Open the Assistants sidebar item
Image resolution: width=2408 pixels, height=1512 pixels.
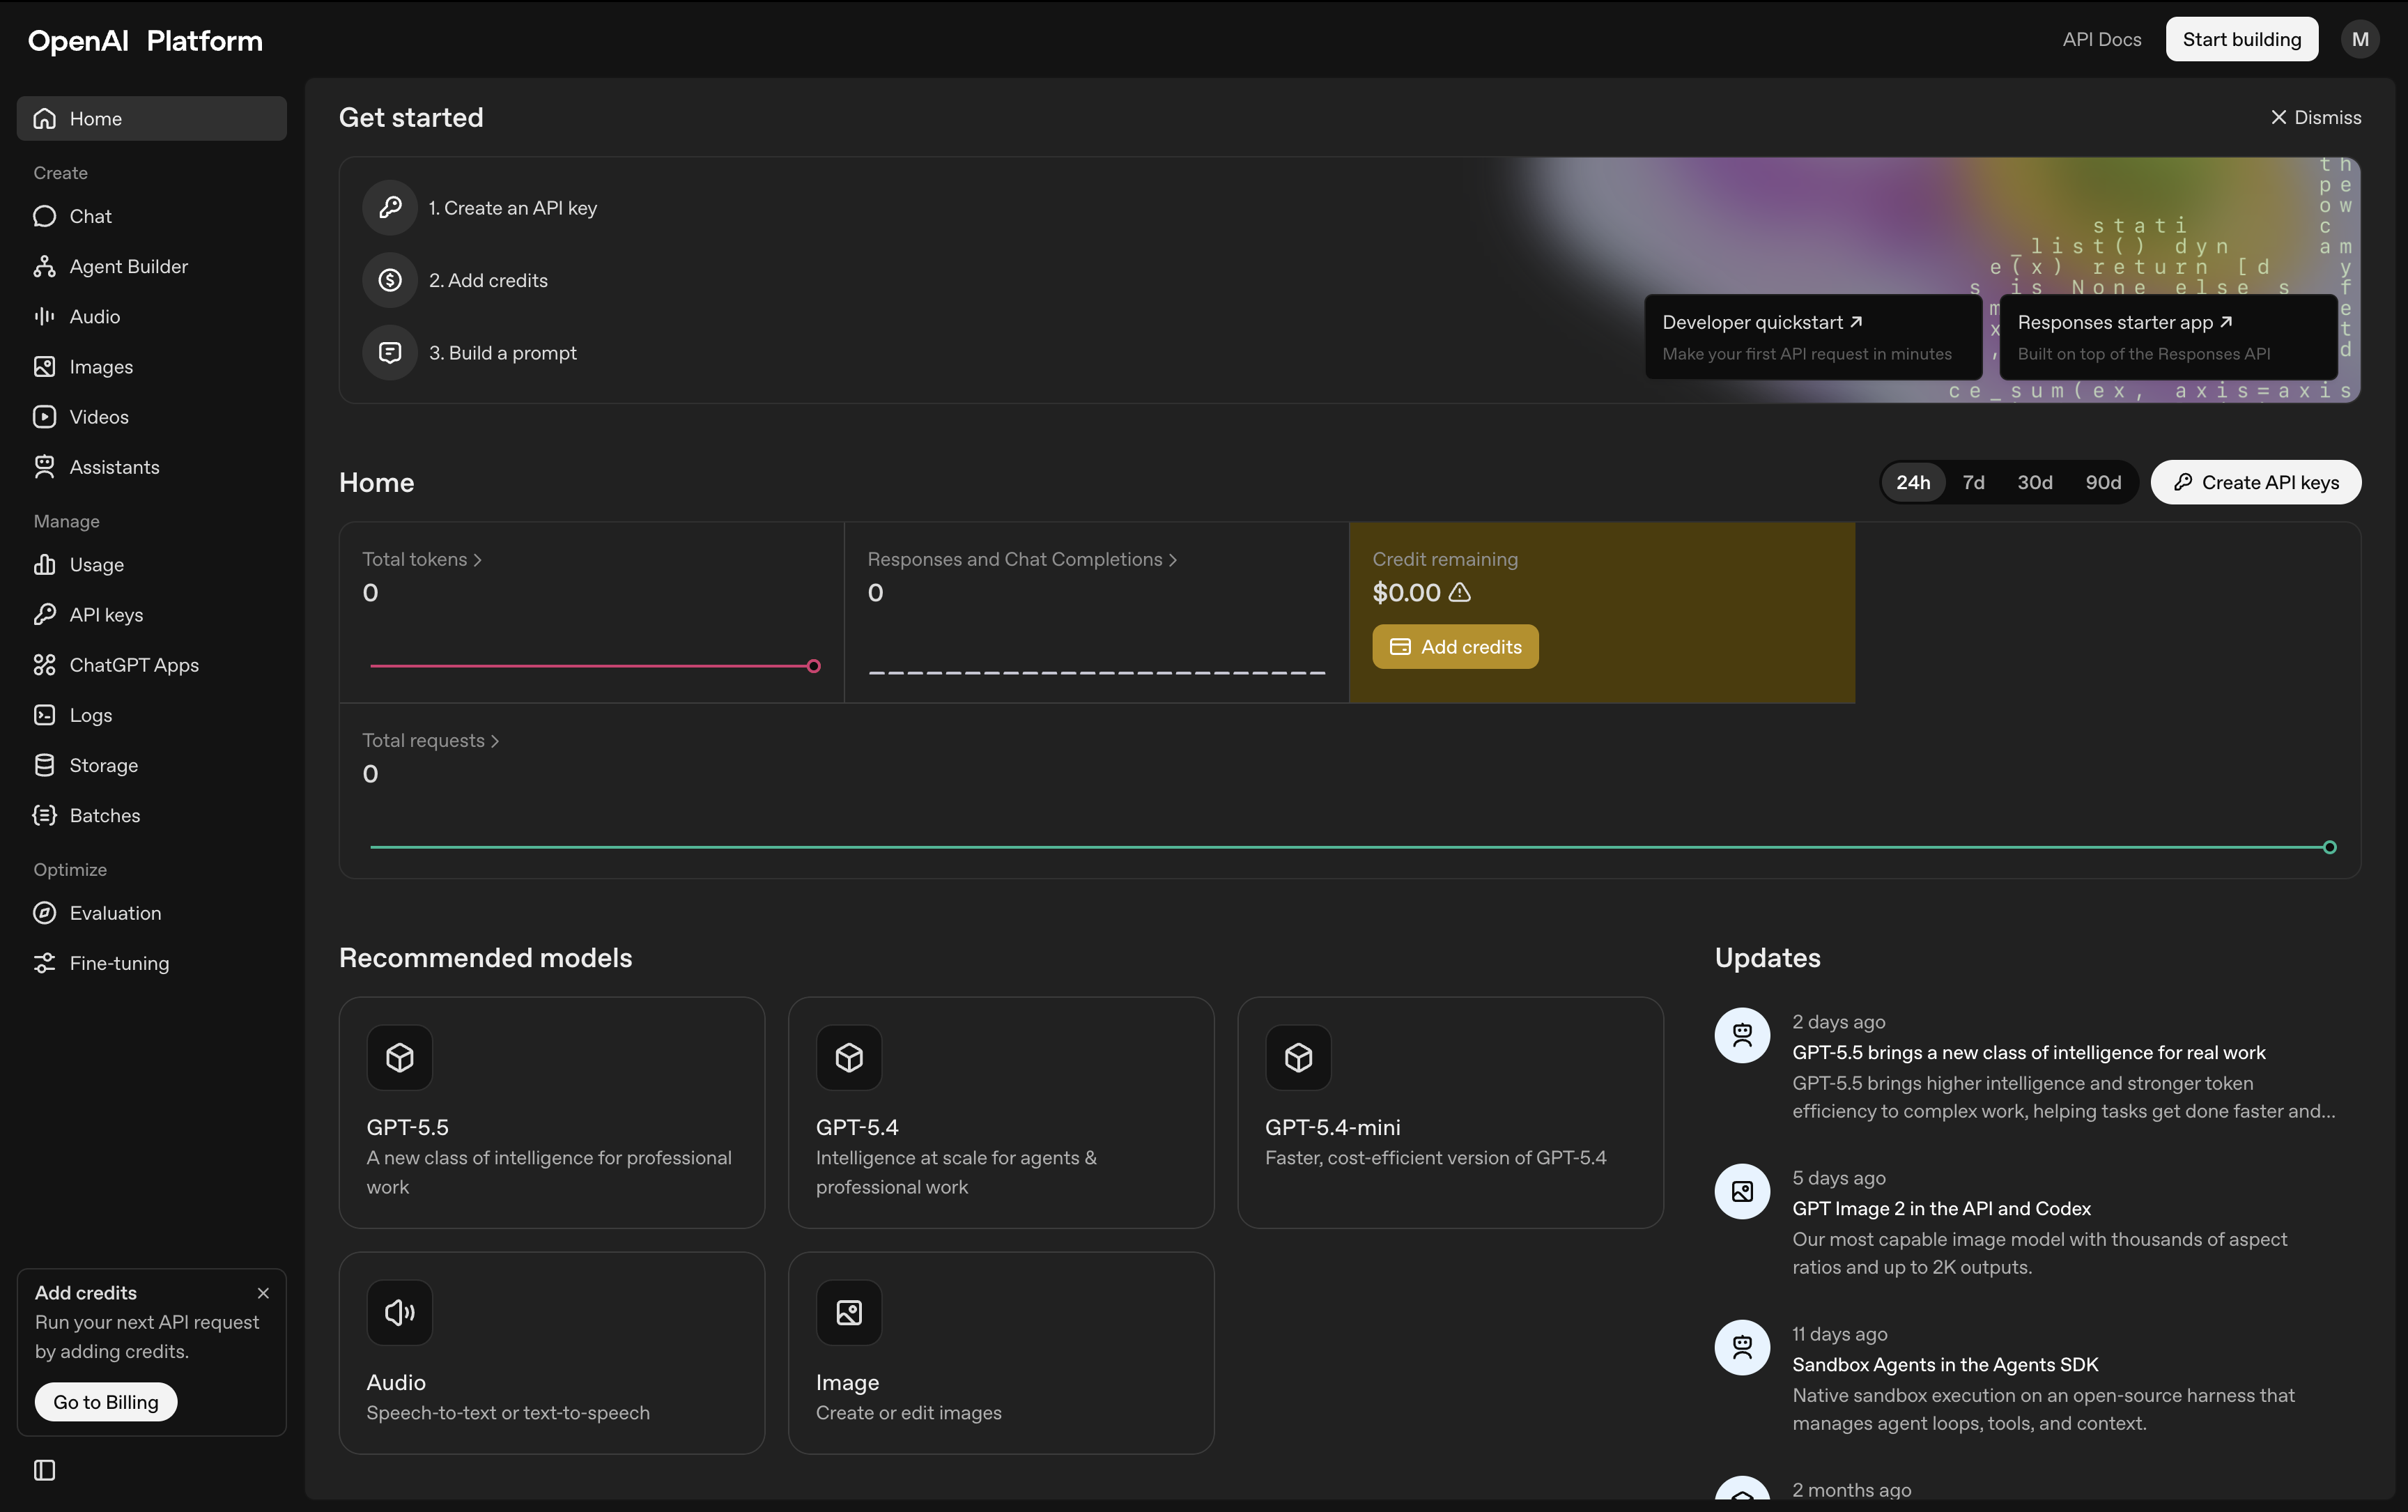(151, 467)
